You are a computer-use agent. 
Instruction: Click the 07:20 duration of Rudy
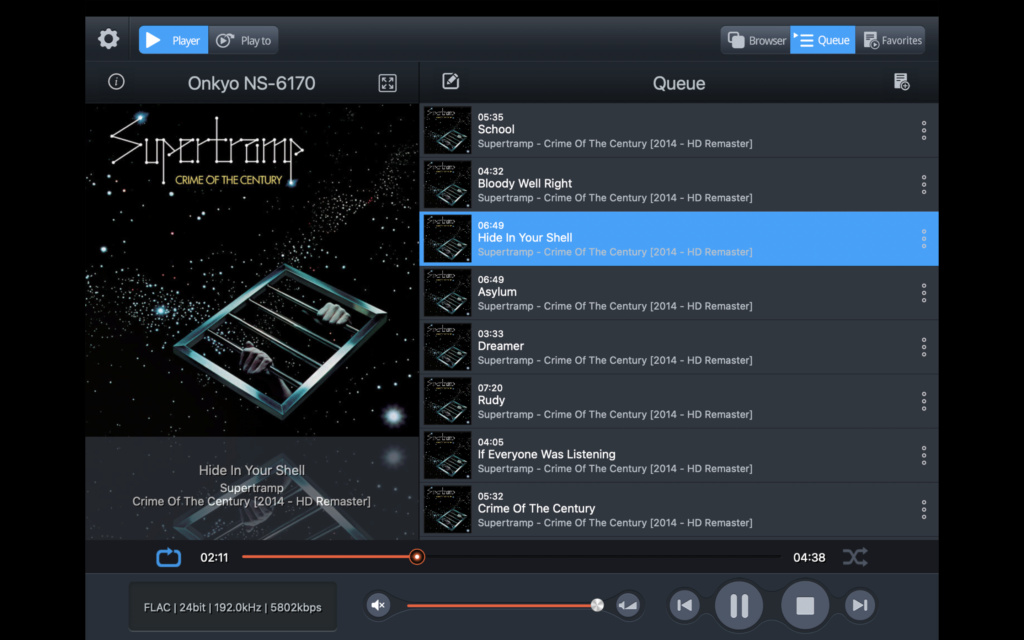490,388
